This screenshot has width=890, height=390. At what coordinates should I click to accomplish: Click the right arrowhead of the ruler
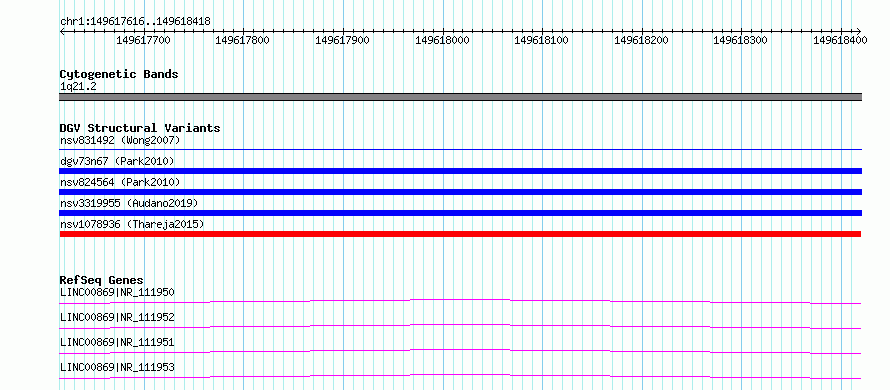click(859, 31)
